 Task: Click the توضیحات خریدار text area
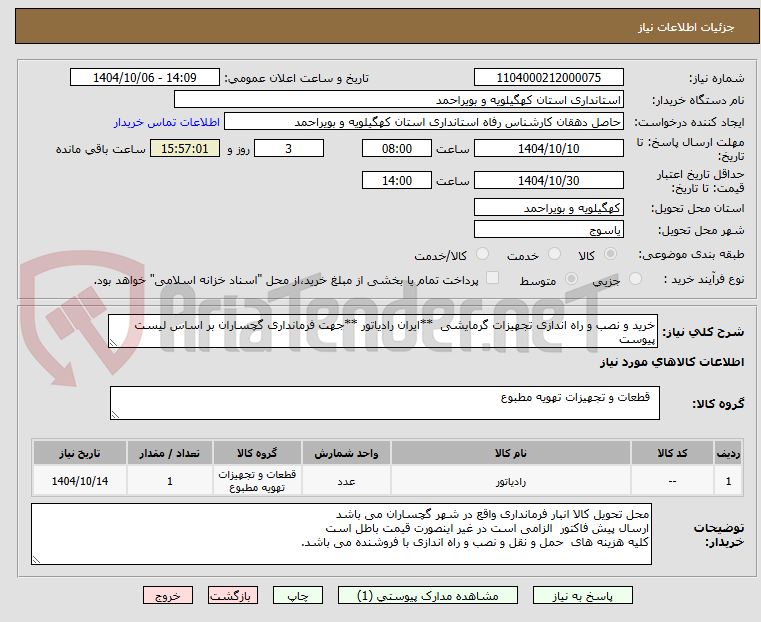pos(341,534)
